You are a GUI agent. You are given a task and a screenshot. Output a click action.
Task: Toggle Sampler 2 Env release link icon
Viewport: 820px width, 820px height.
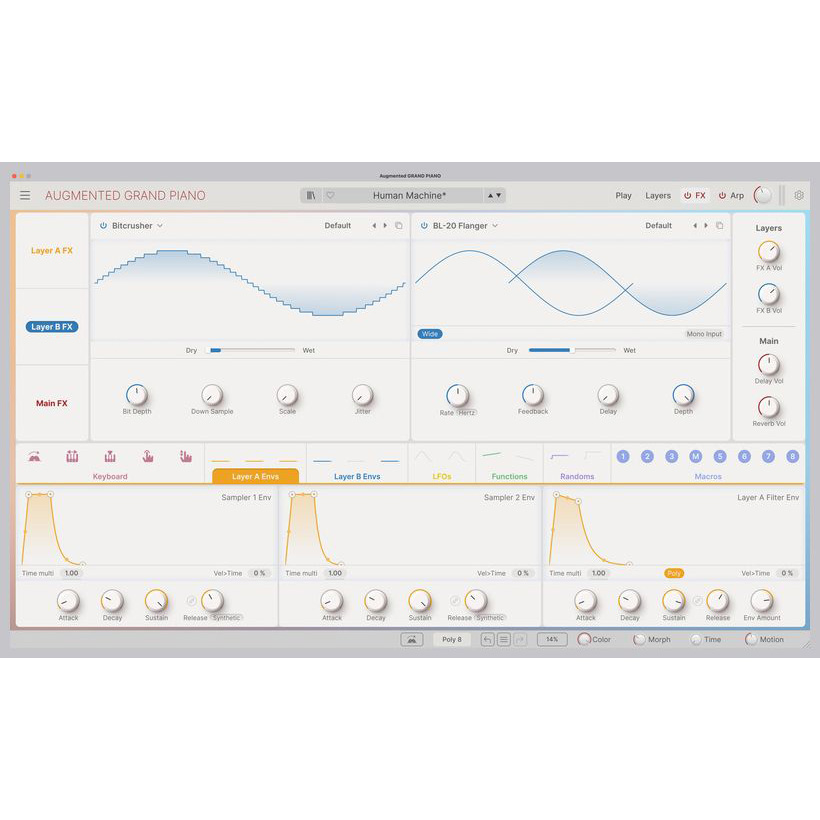(x=455, y=601)
